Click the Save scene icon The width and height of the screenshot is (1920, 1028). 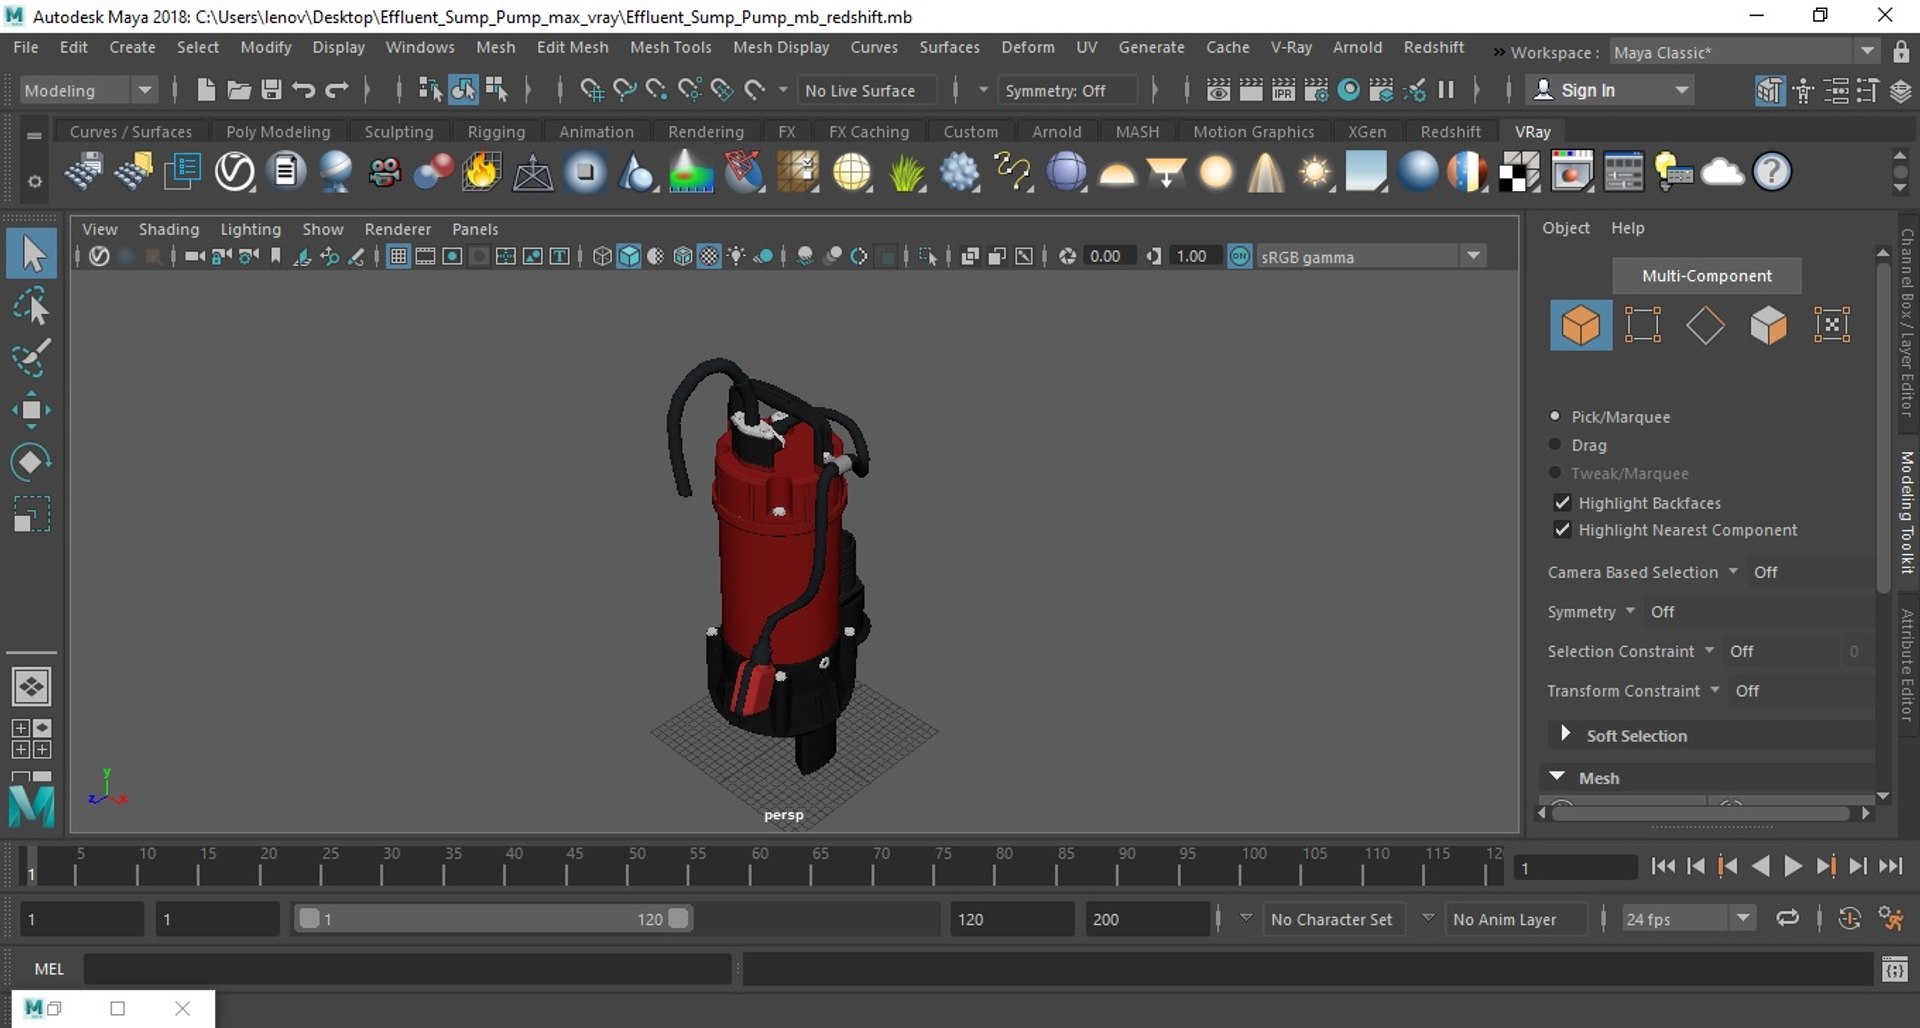tap(271, 90)
